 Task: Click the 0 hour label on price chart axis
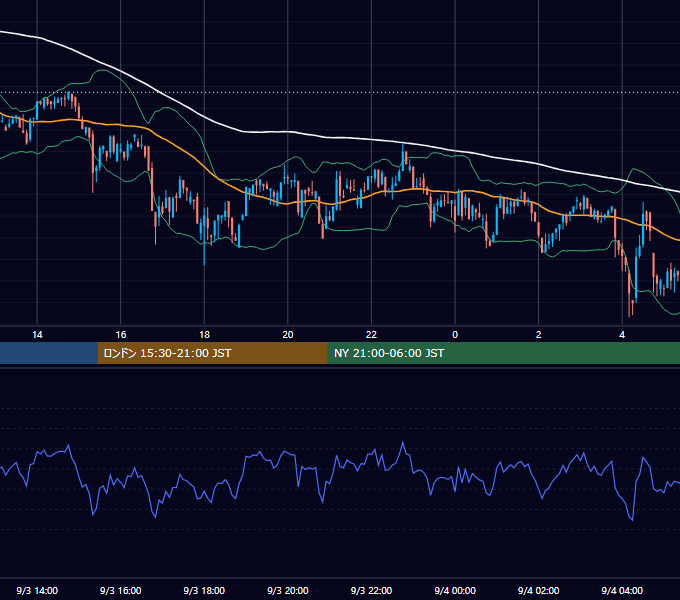tap(455, 335)
